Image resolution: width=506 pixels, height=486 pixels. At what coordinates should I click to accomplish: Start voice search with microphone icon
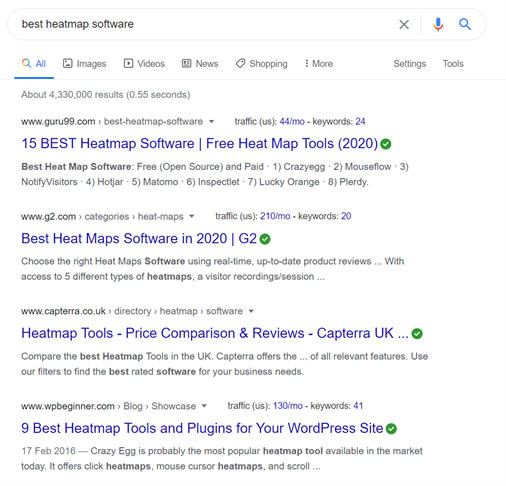(x=438, y=24)
